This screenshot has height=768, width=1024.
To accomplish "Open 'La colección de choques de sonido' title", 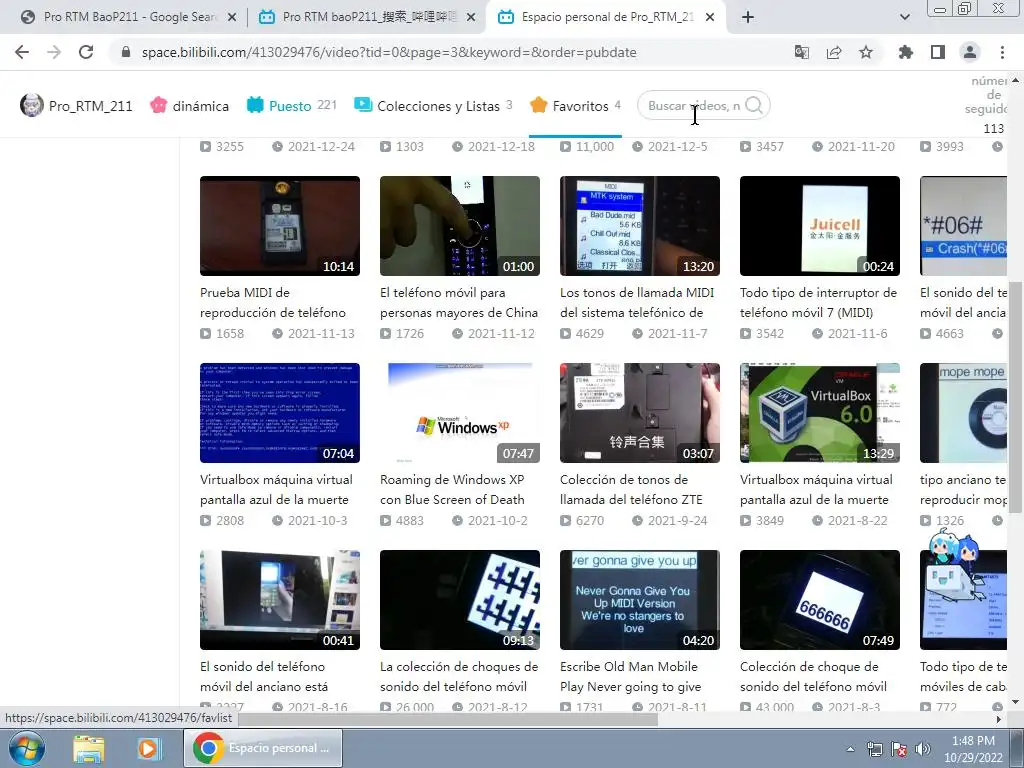I will pos(459,676).
